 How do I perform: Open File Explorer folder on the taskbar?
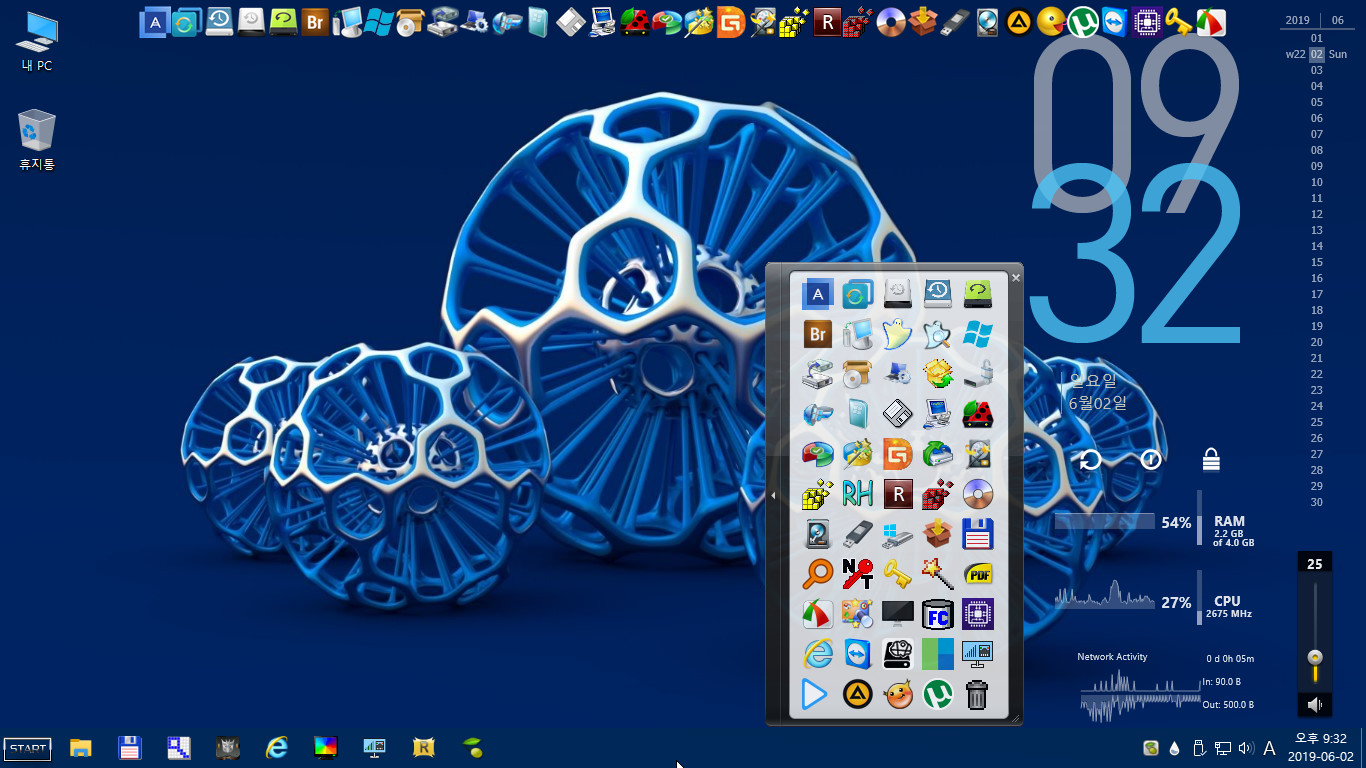point(81,747)
